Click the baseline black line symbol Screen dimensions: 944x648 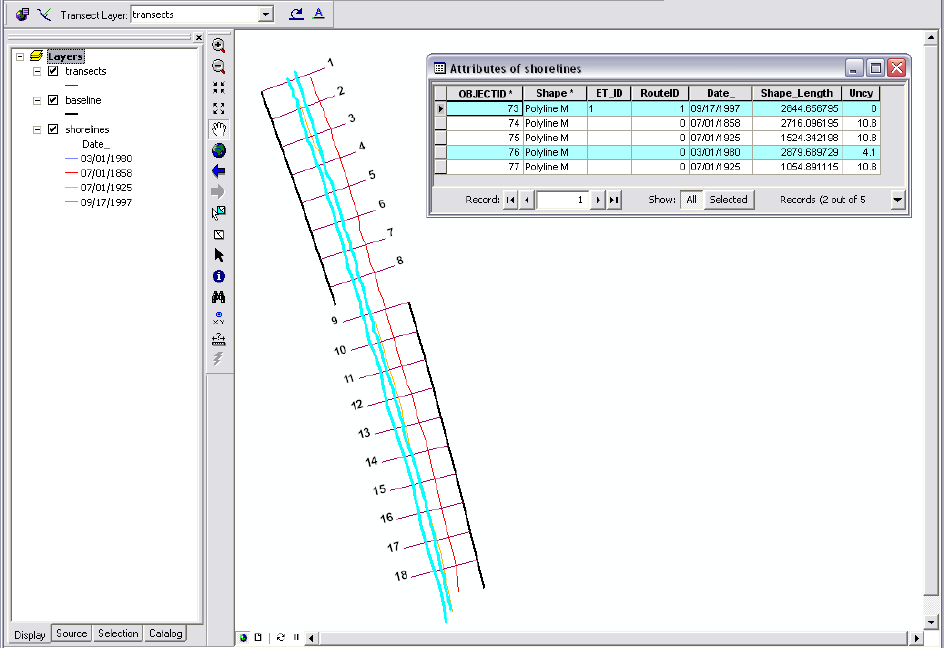(71, 114)
